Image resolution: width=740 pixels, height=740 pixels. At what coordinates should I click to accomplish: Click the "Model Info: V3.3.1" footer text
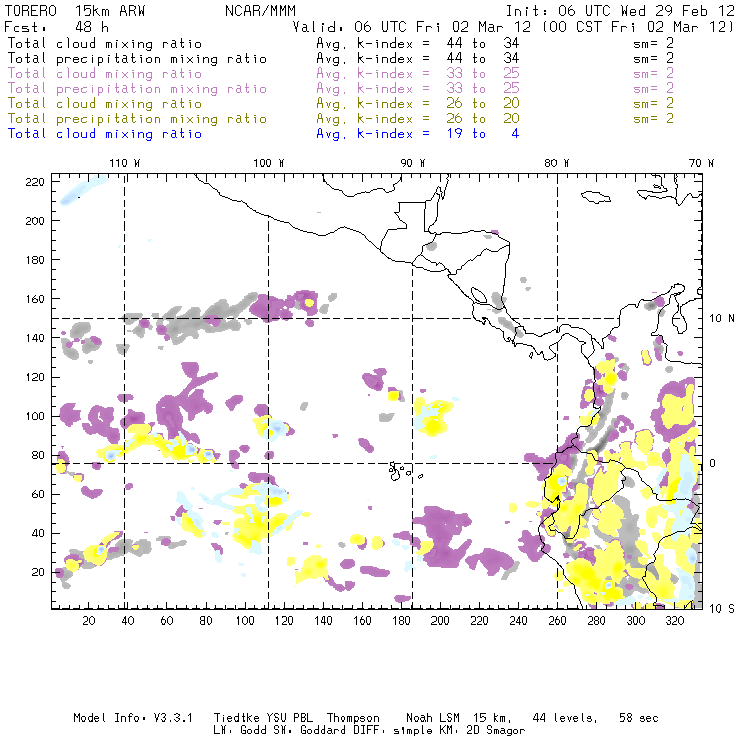pos(133,718)
